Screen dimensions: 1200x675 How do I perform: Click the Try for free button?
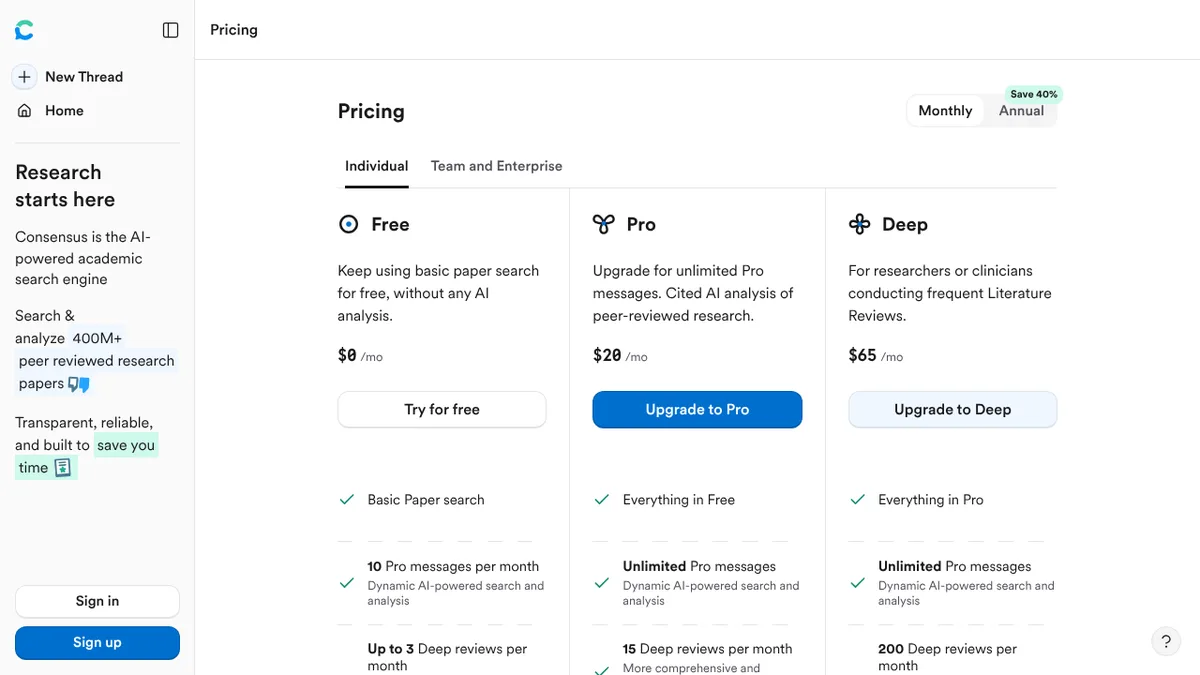click(x=442, y=410)
